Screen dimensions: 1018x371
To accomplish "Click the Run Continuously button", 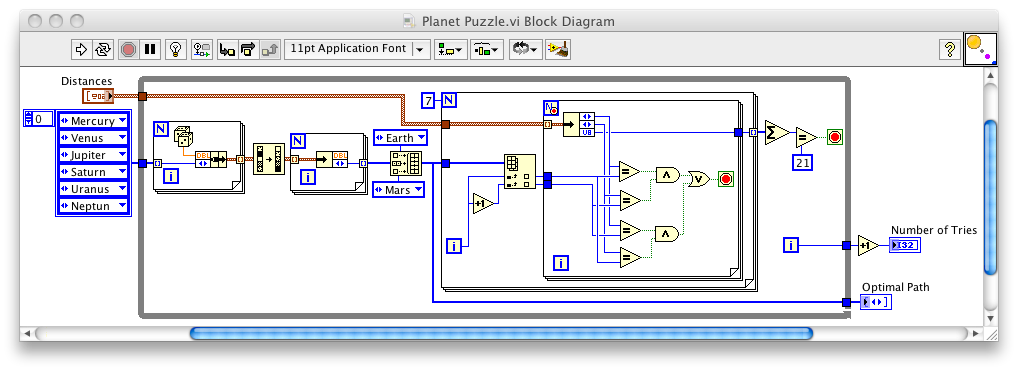I will coord(103,49).
